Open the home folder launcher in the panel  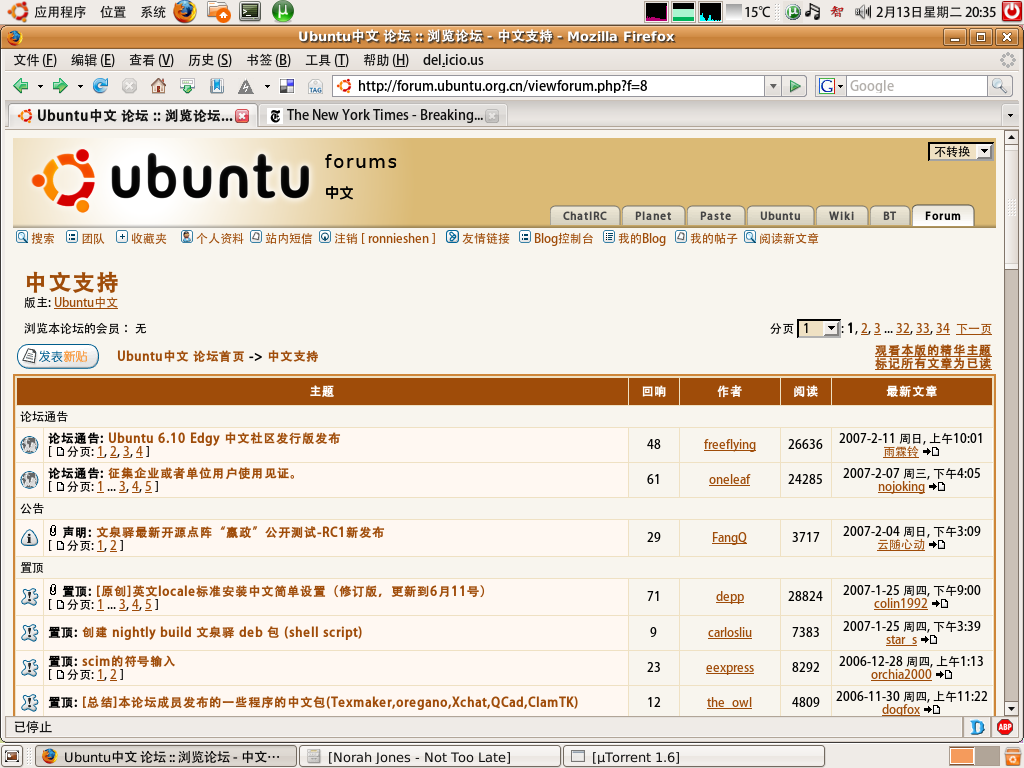pos(218,11)
